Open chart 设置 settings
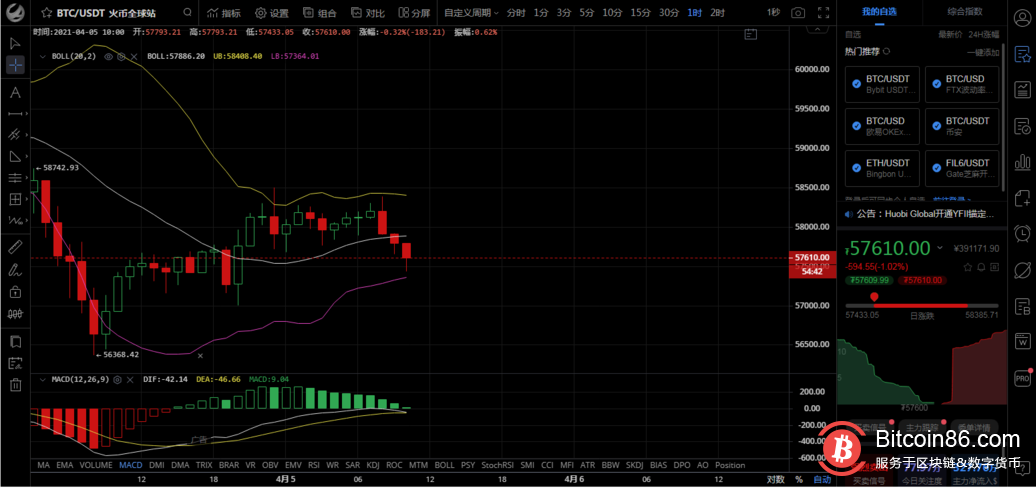1036x488 pixels. click(271, 13)
